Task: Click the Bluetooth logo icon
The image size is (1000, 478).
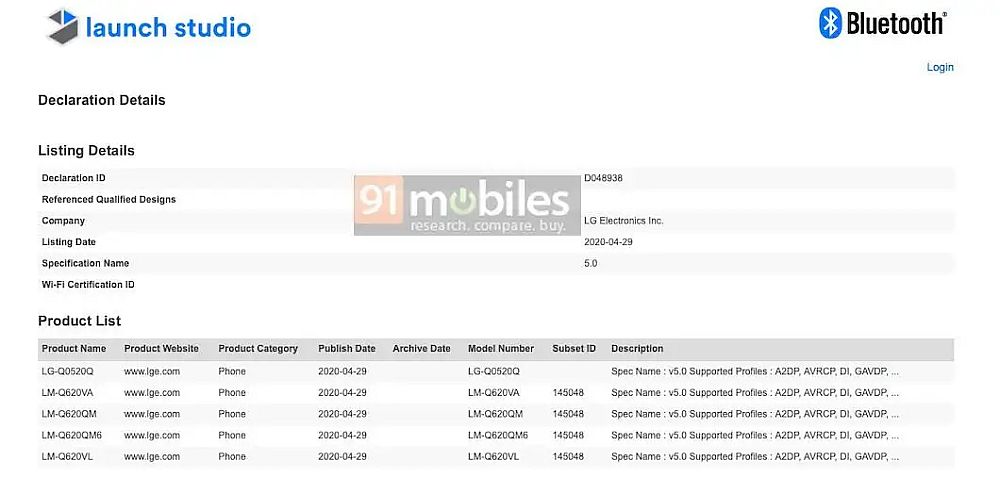Action: click(x=830, y=24)
